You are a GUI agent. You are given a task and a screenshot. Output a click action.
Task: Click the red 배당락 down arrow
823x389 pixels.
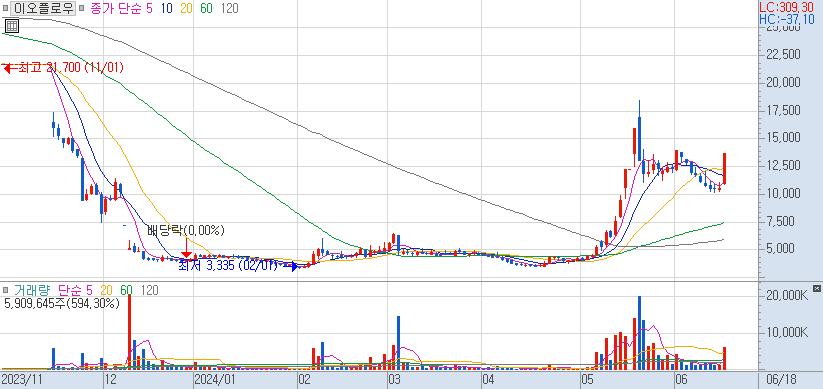tap(186, 247)
